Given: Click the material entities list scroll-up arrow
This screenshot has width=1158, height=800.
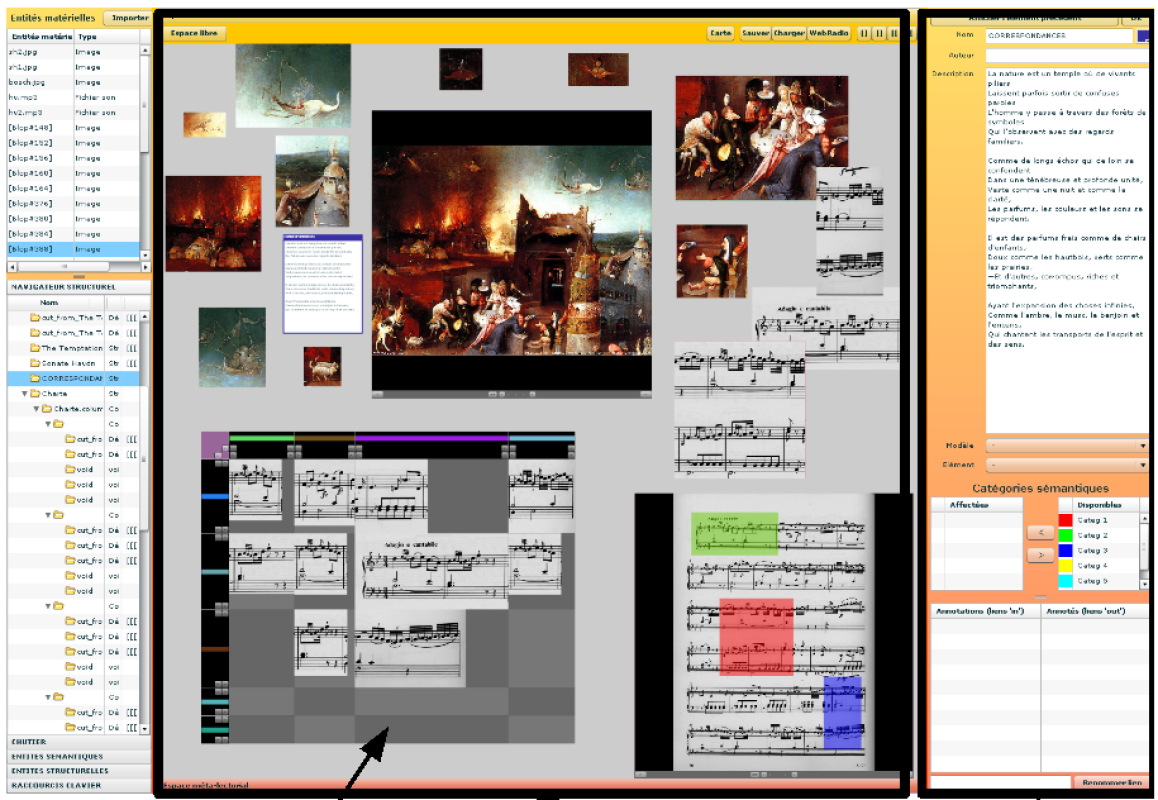Looking at the screenshot, I should [x=145, y=50].
